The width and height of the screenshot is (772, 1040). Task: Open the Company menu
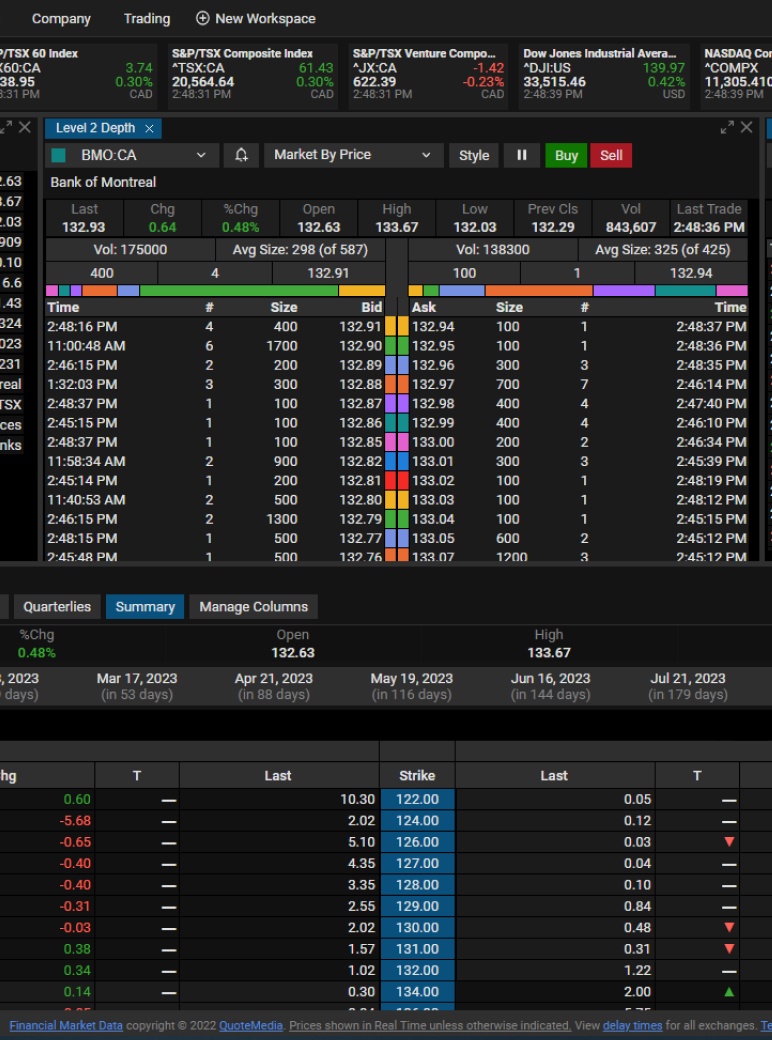(61, 18)
